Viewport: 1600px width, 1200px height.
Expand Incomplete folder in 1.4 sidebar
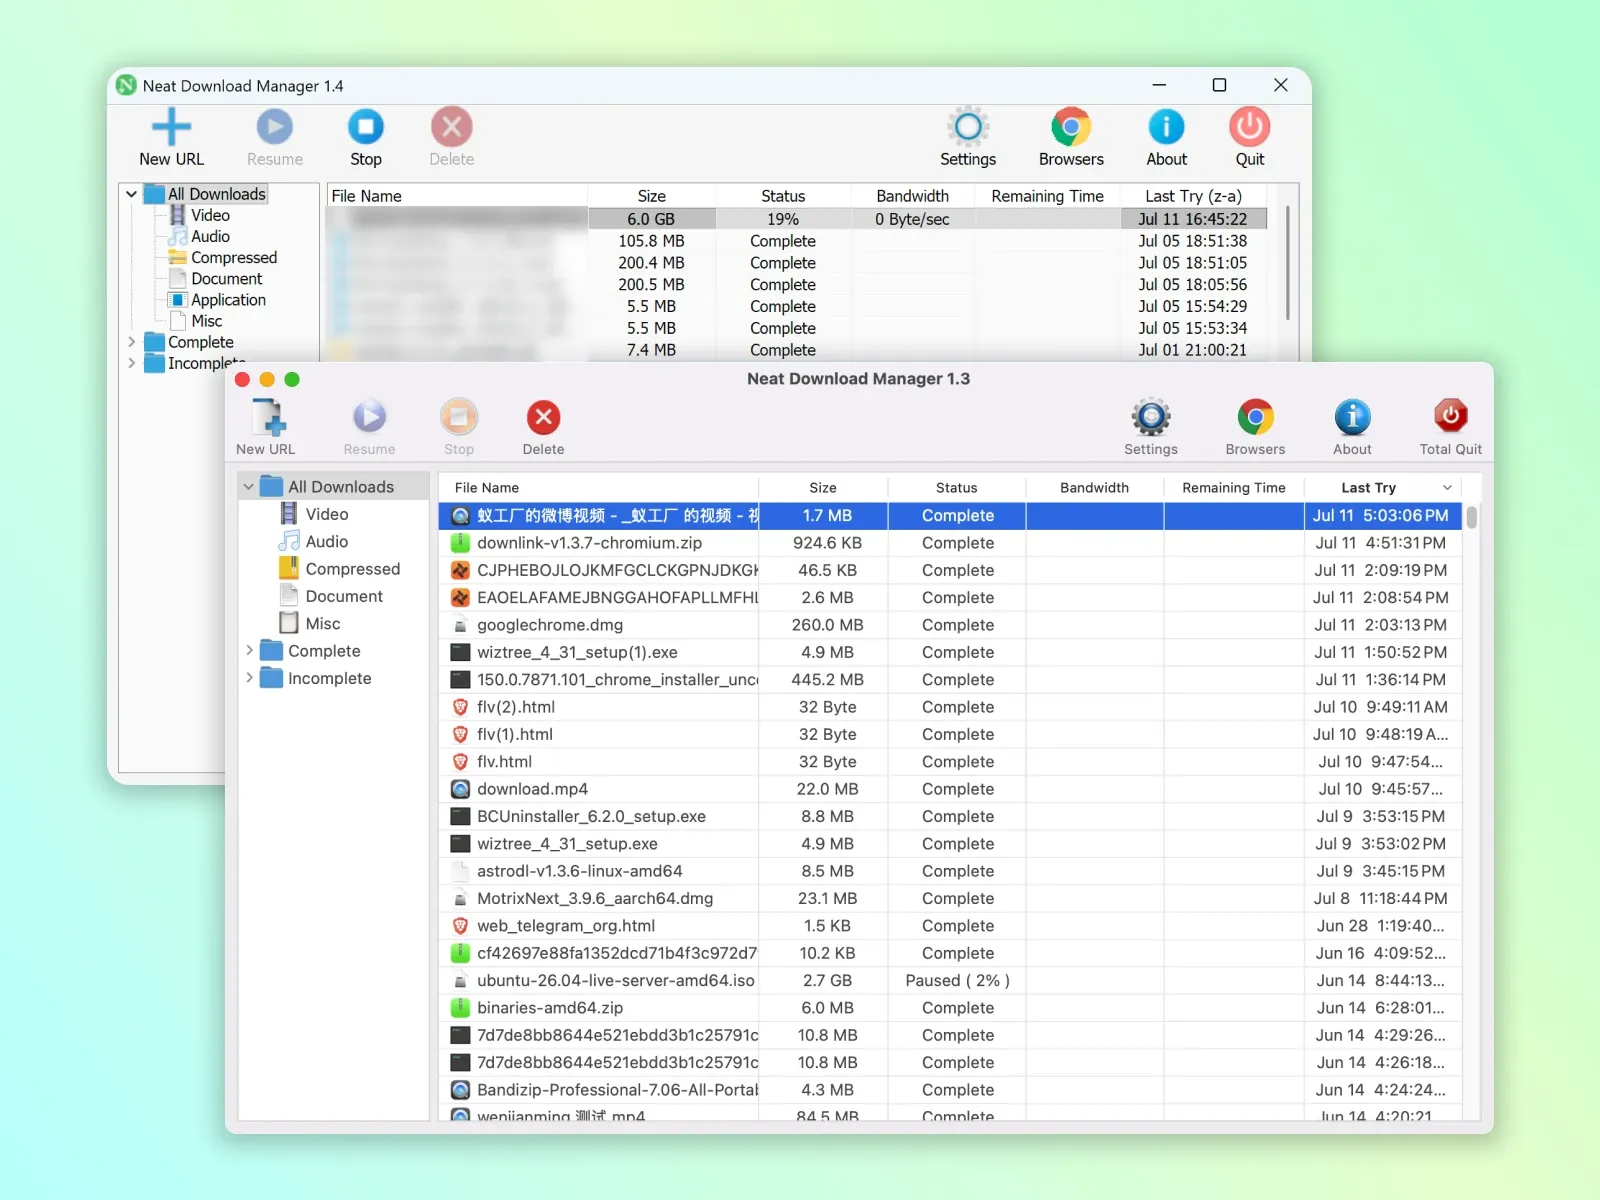pyautogui.click(x=131, y=363)
